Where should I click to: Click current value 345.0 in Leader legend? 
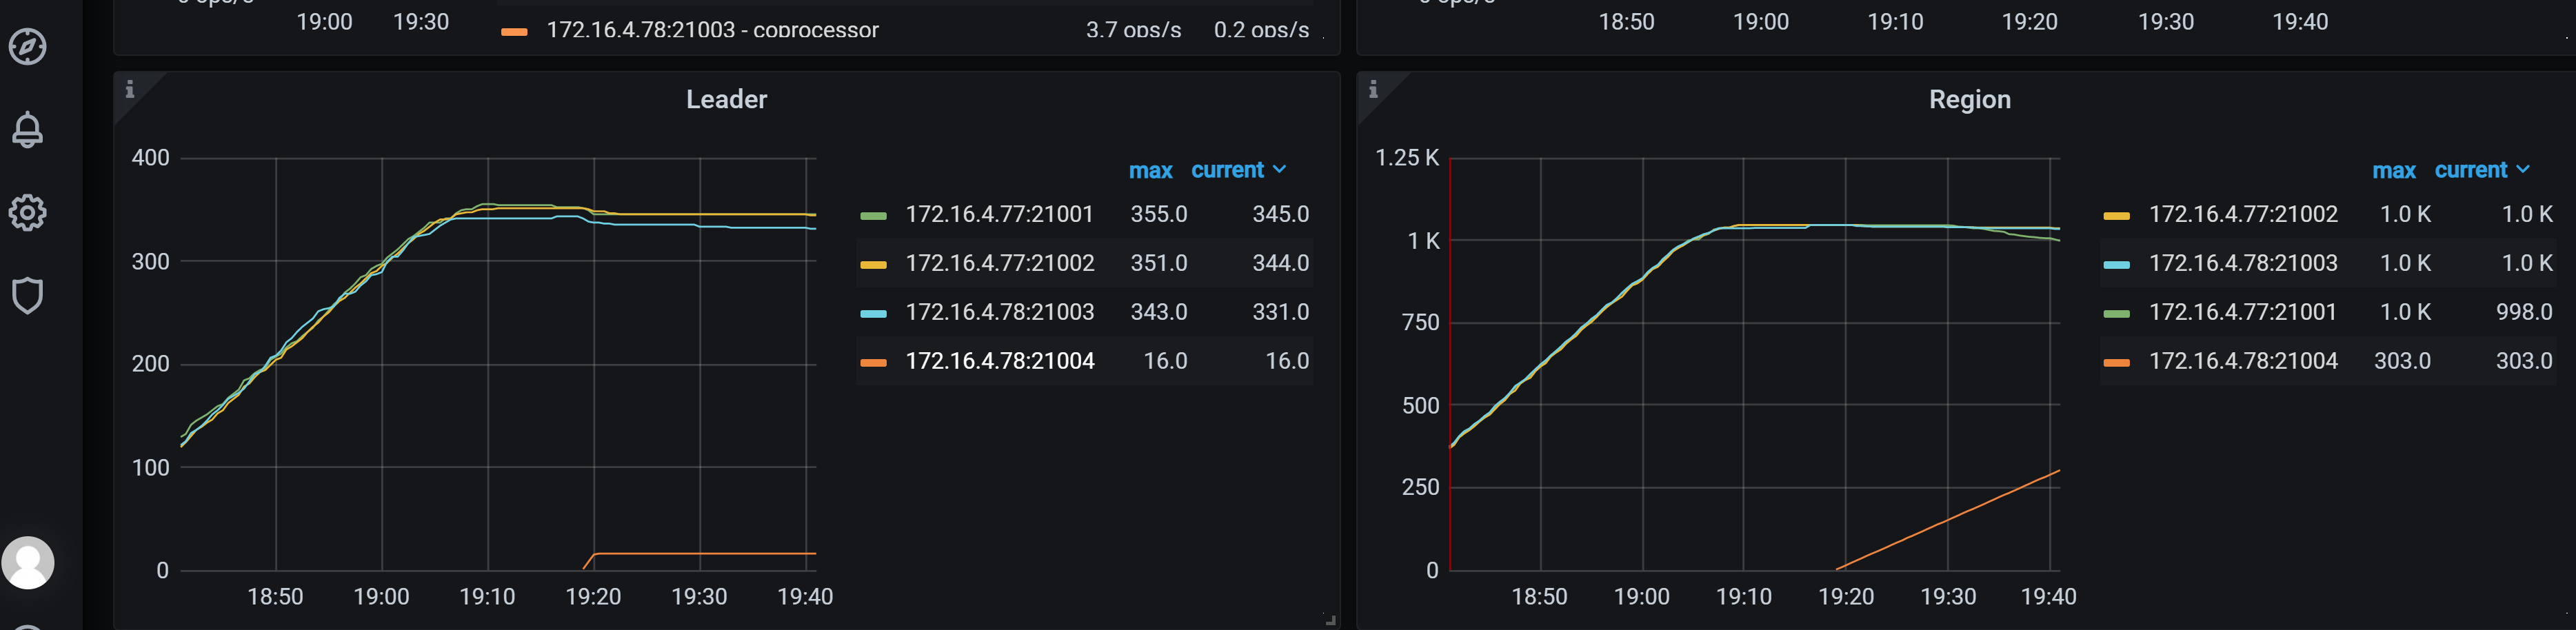pos(1280,214)
